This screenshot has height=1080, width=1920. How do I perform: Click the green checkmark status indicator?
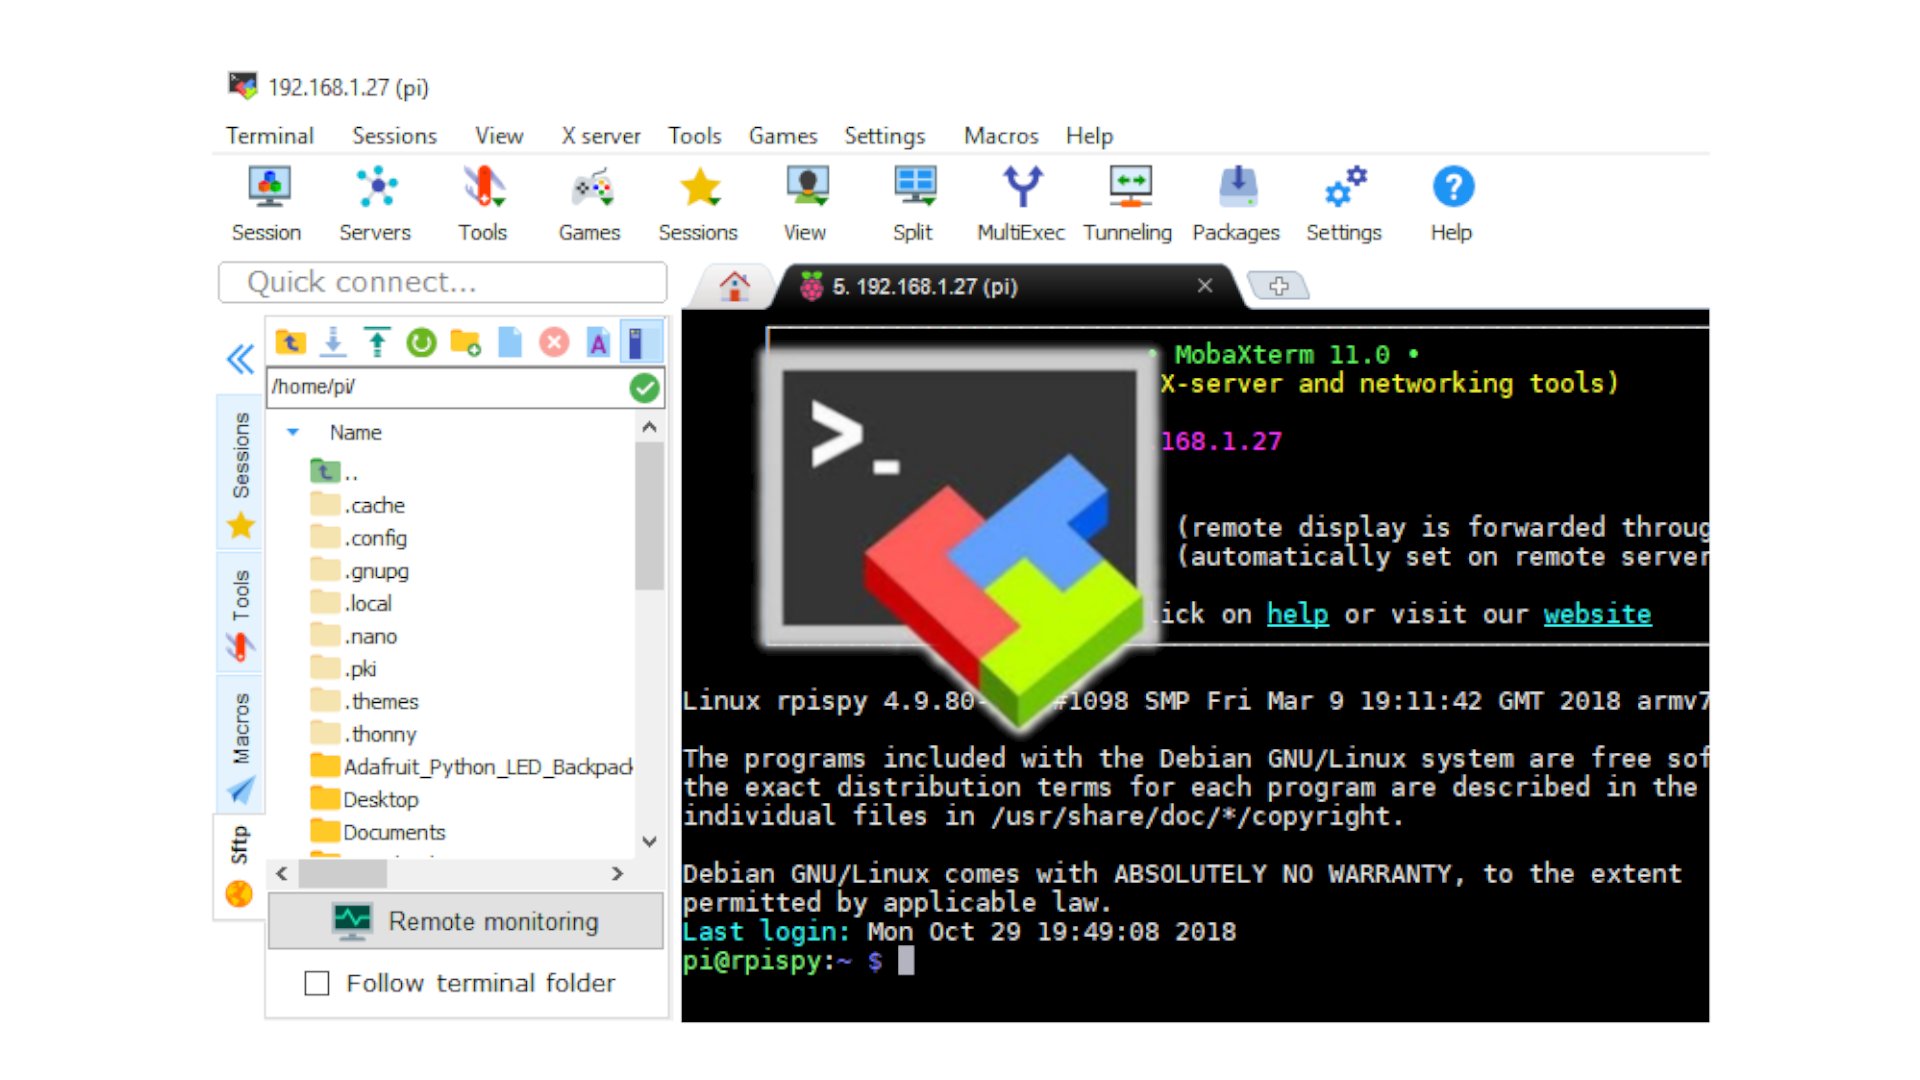[644, 388]
